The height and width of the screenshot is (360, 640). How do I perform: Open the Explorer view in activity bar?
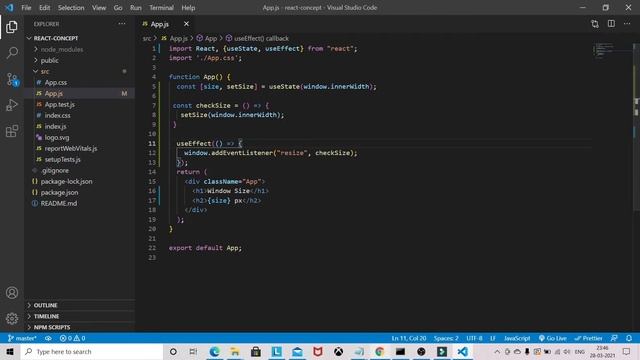(12, 27)
